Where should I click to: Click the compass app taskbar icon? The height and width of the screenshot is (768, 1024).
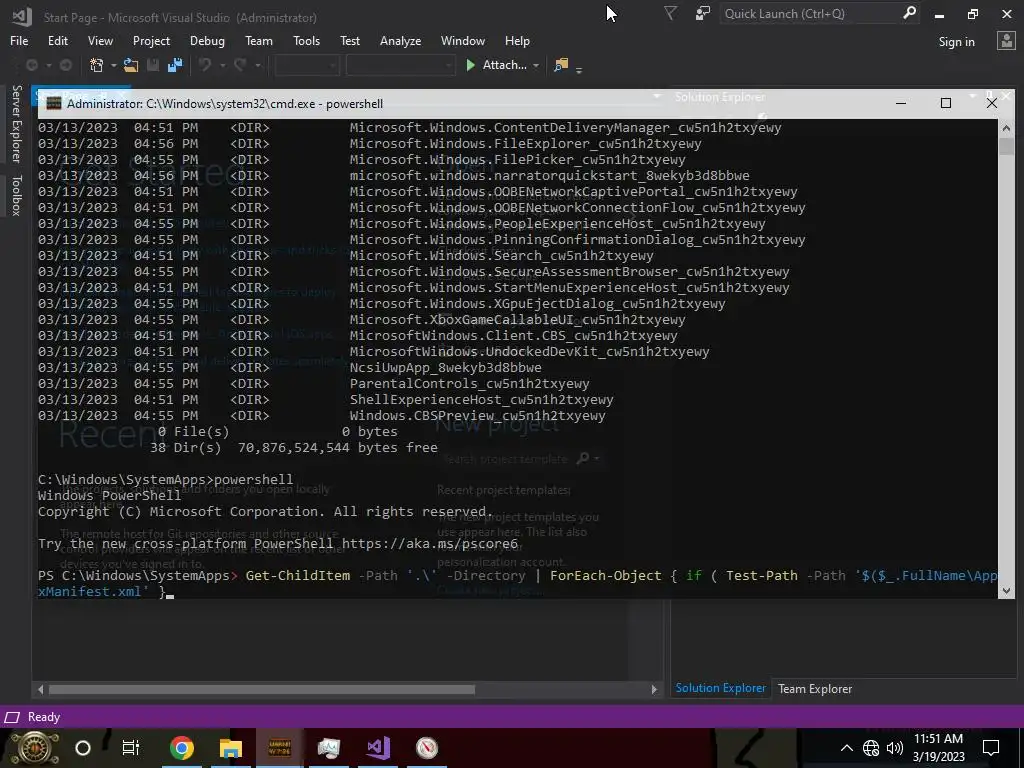tap(427, 748)
